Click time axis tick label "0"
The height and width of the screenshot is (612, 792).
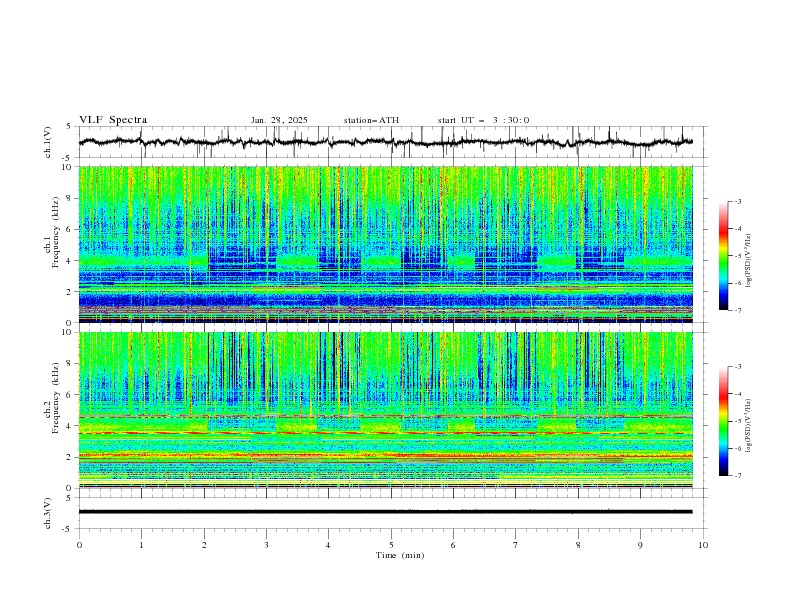pos(79,545)
